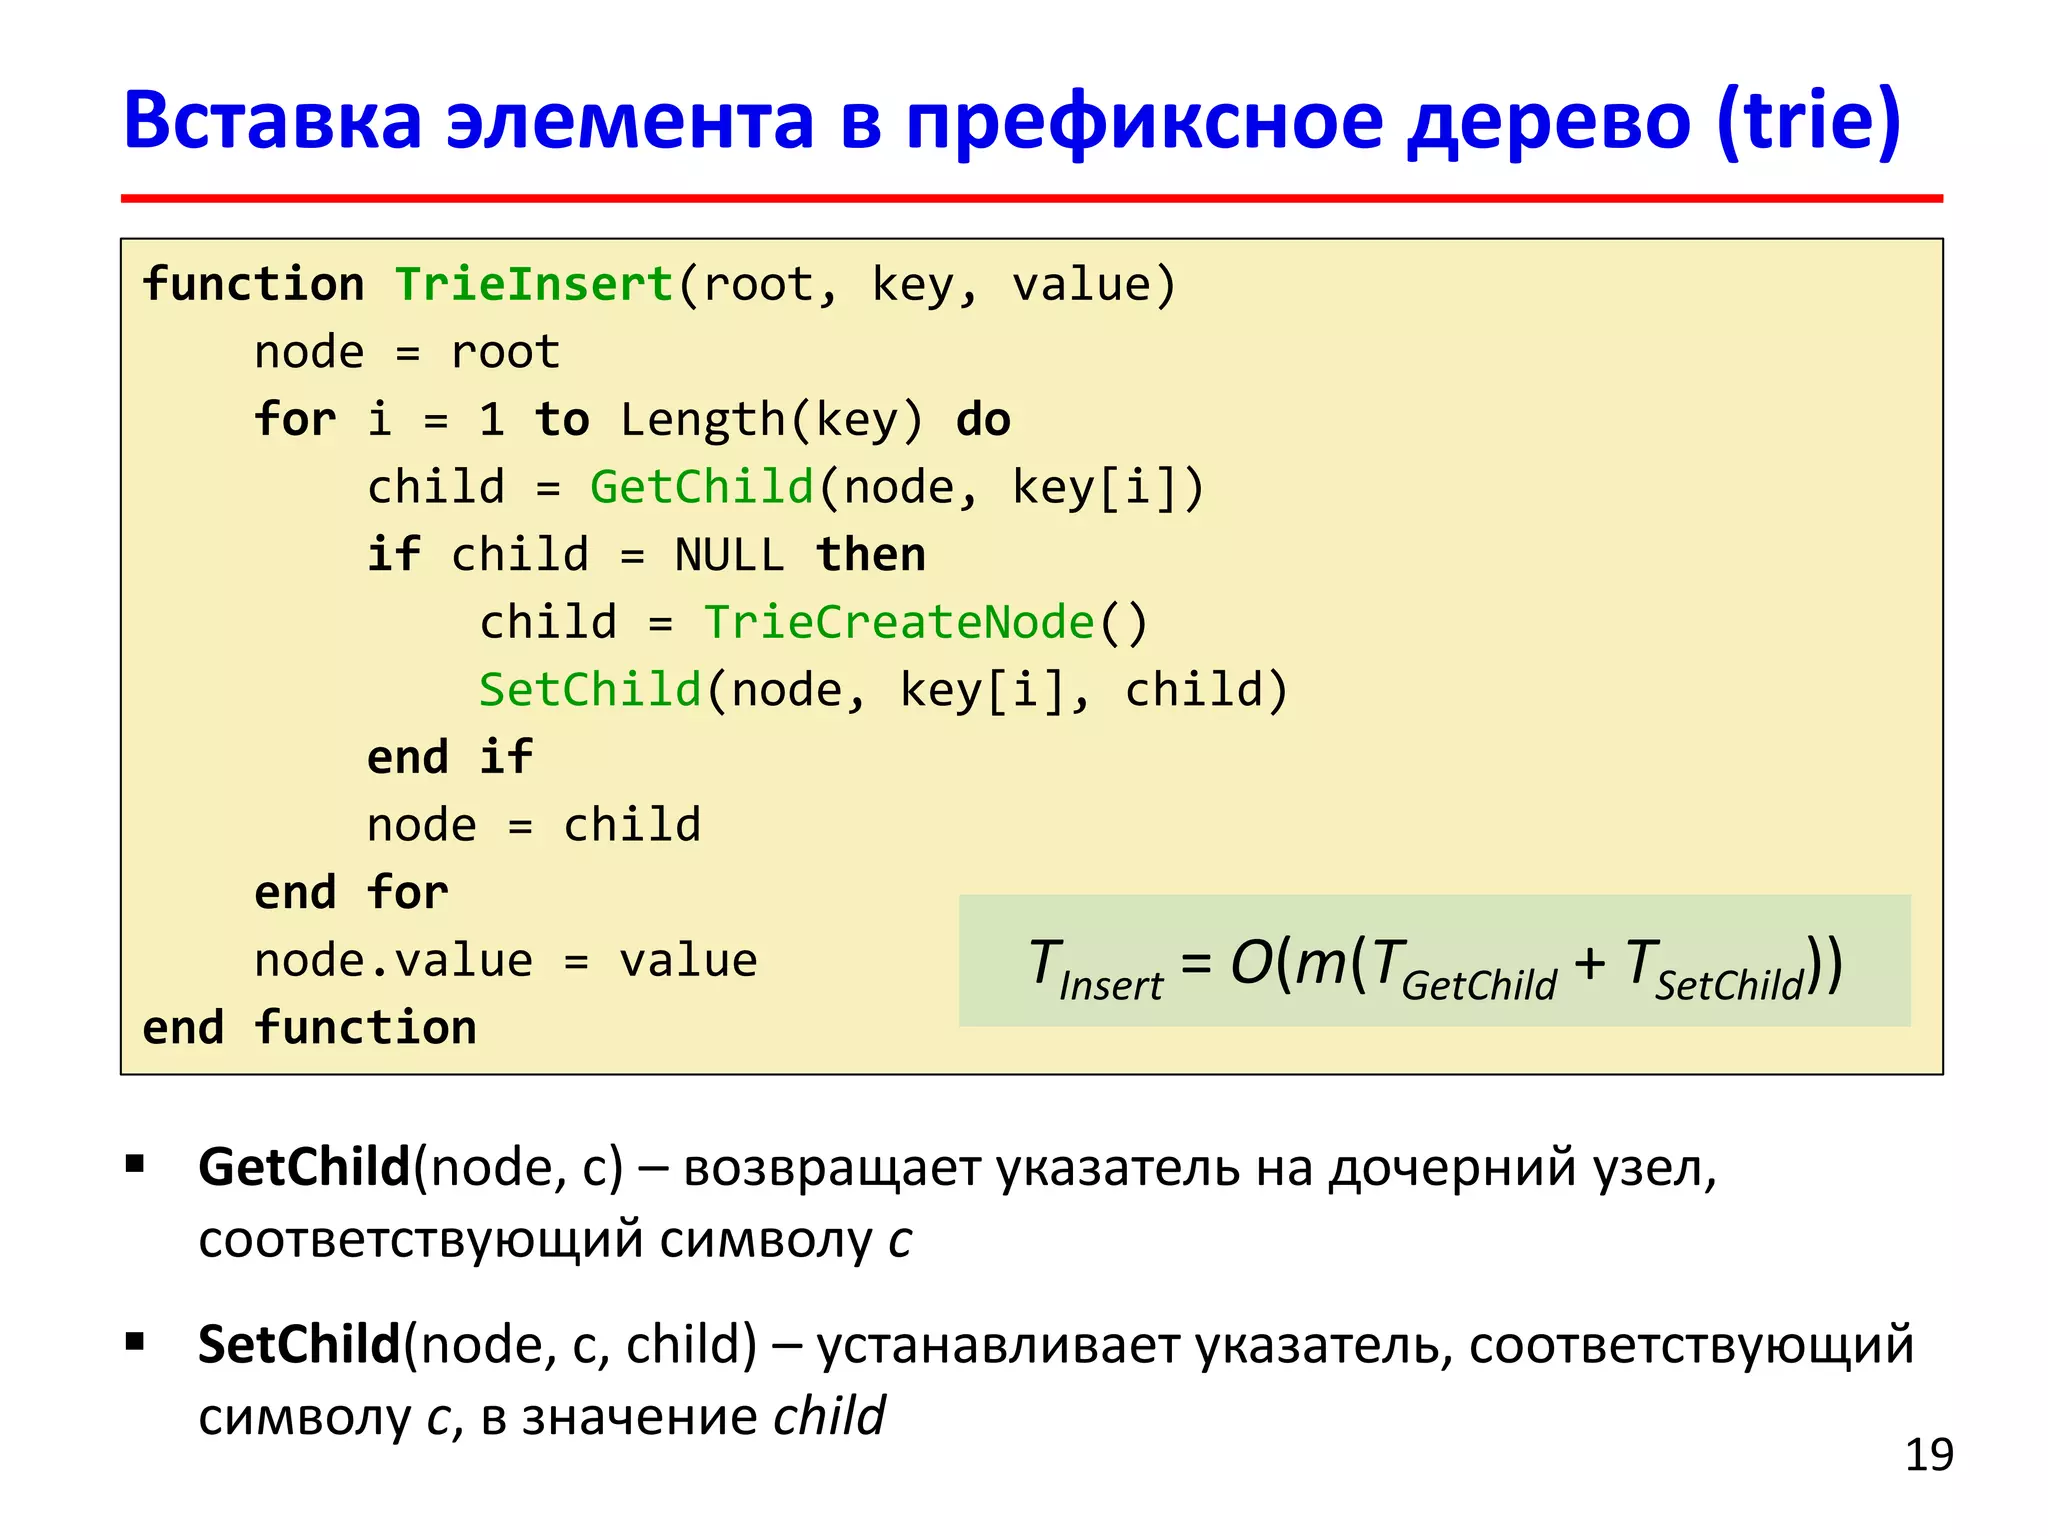Click the 'end function' line
The height and width of the screenshot is (1536, 2048).
point(310,1028)
